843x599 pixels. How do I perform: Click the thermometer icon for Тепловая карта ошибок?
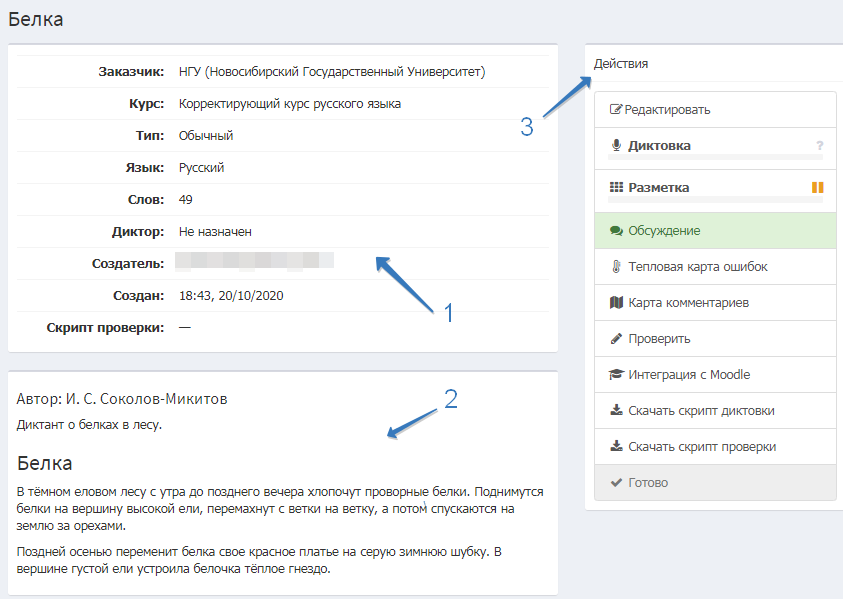(616, 267)
